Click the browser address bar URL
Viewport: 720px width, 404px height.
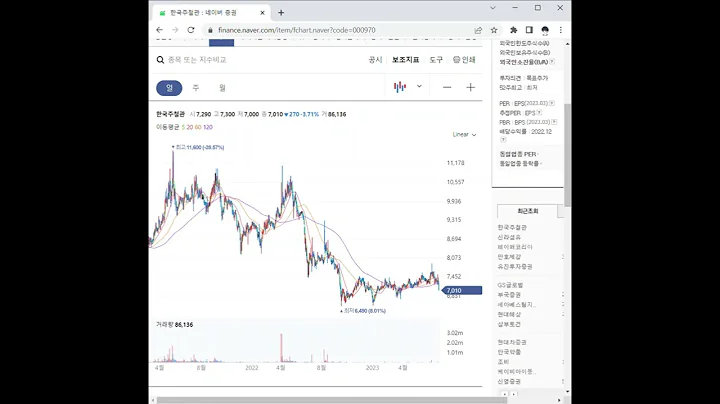point(297,30)
